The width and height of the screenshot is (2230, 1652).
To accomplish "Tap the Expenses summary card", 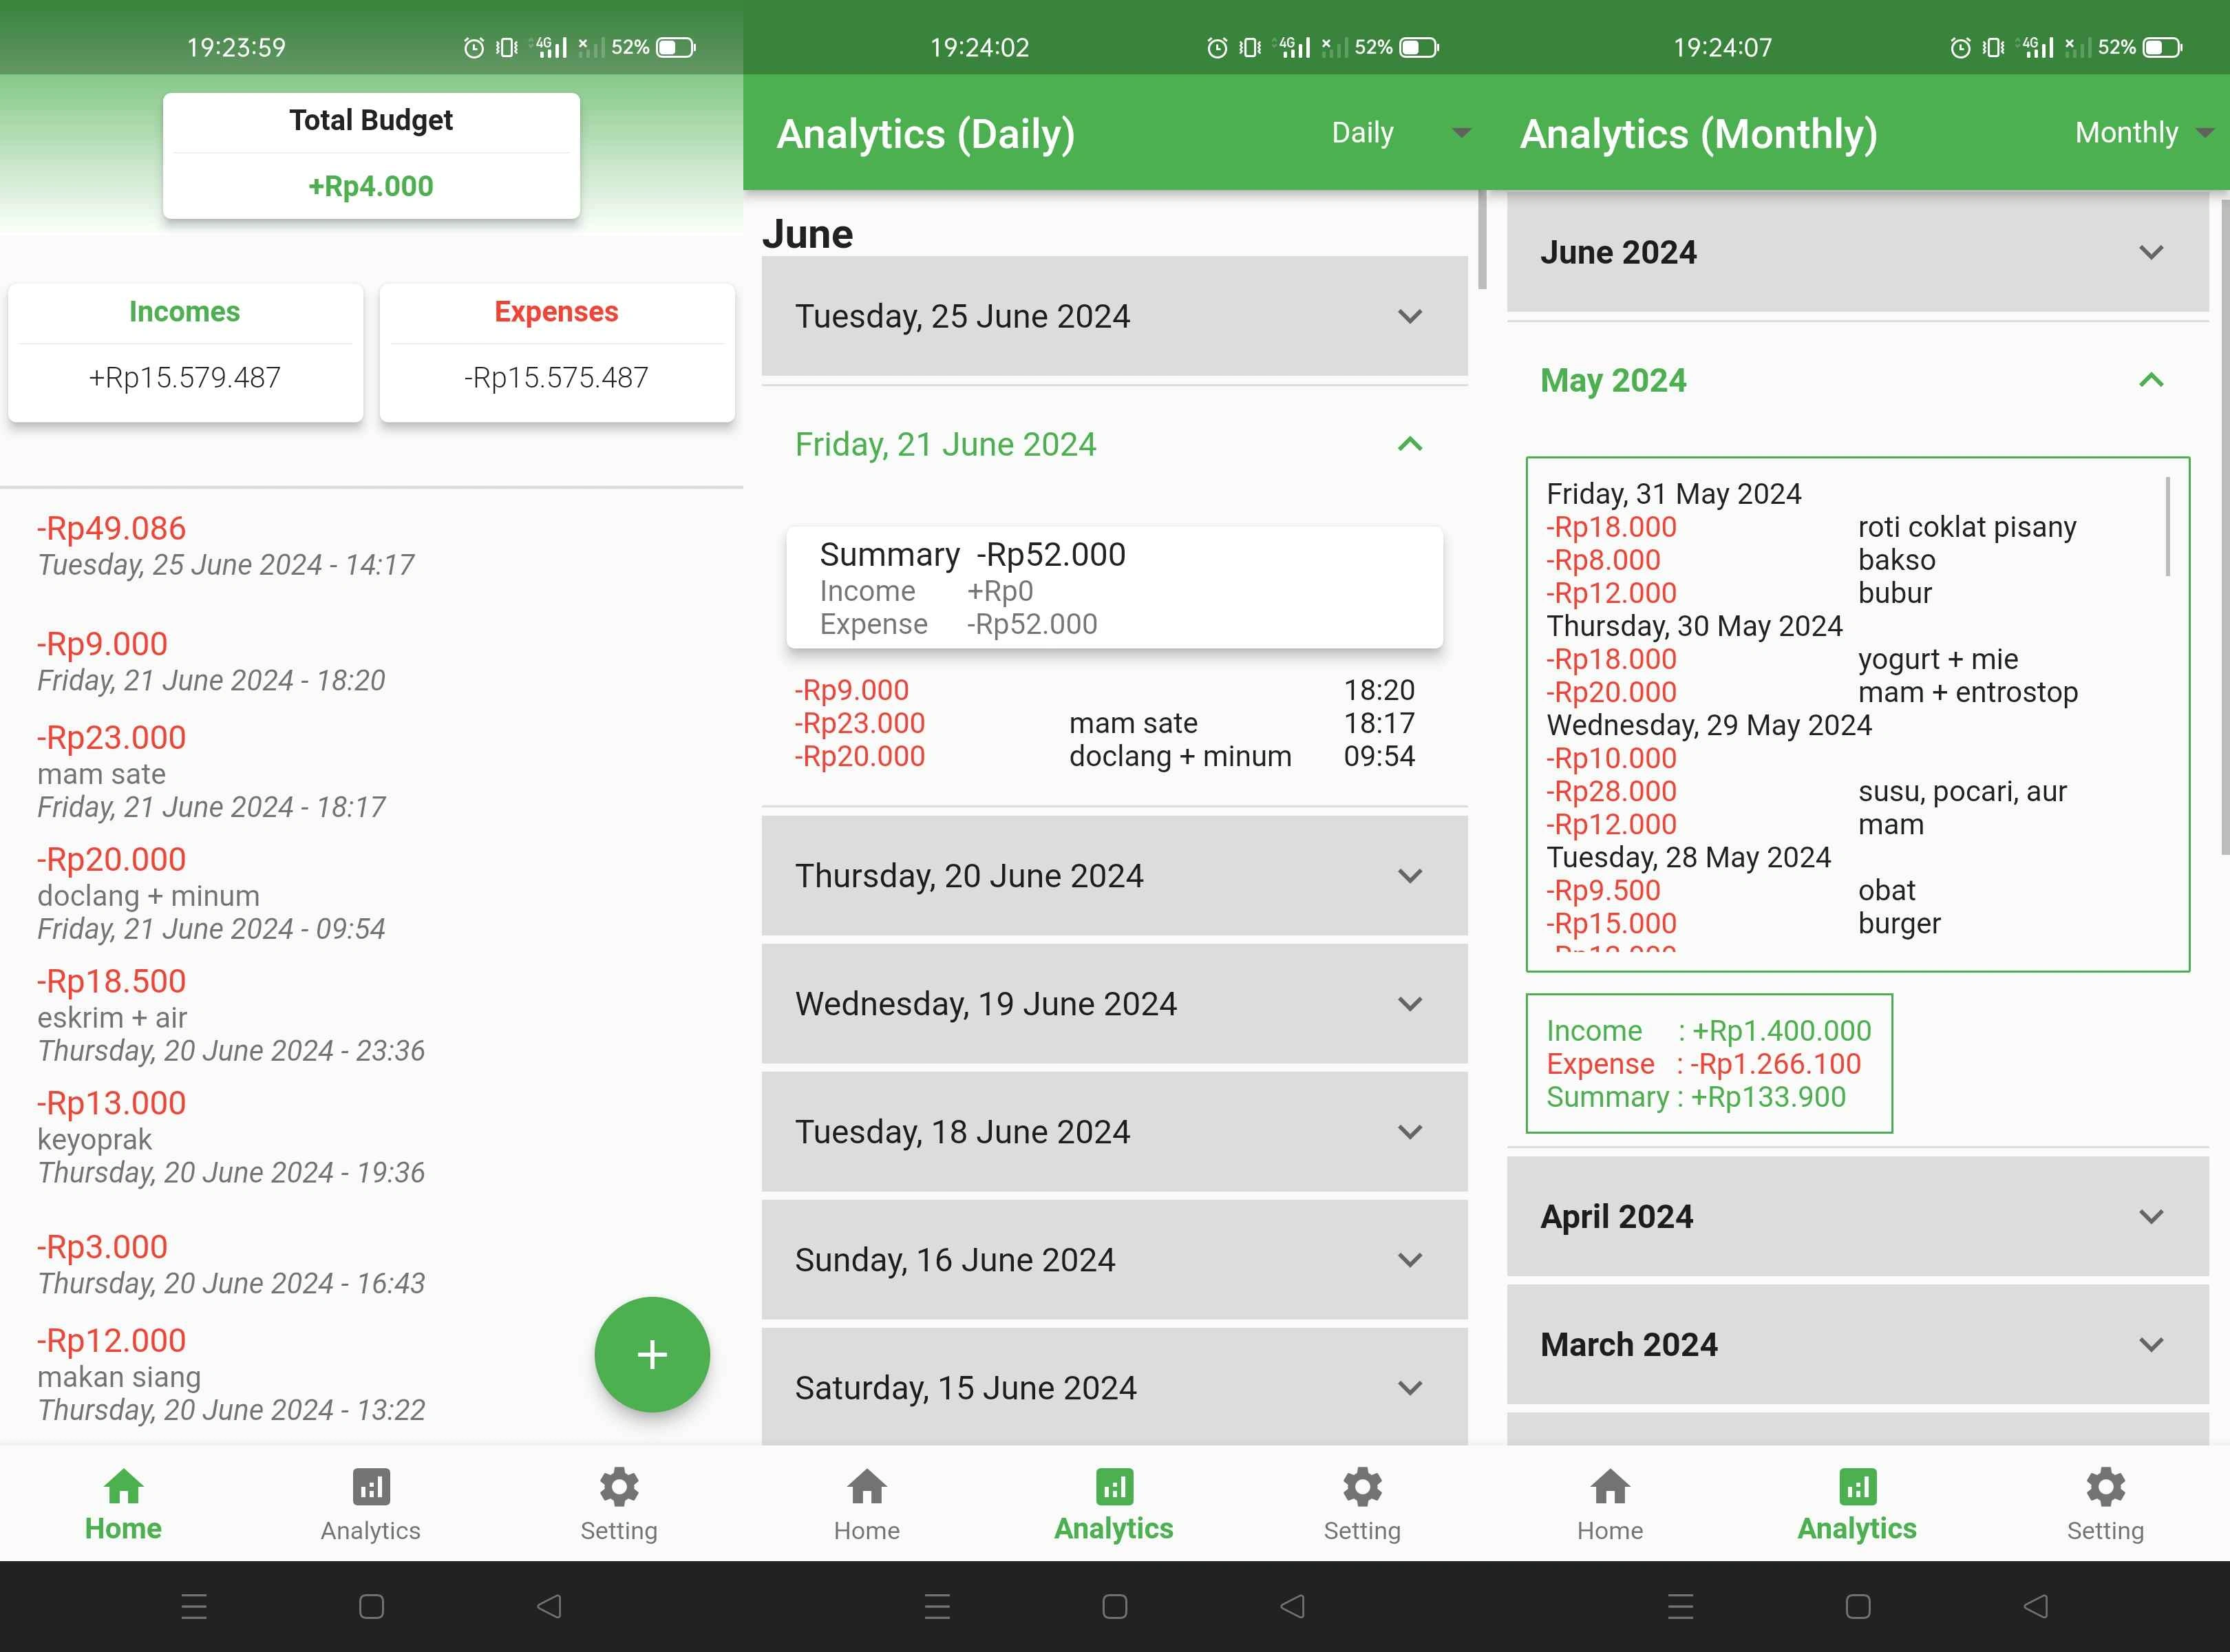I will pos(557,351).
